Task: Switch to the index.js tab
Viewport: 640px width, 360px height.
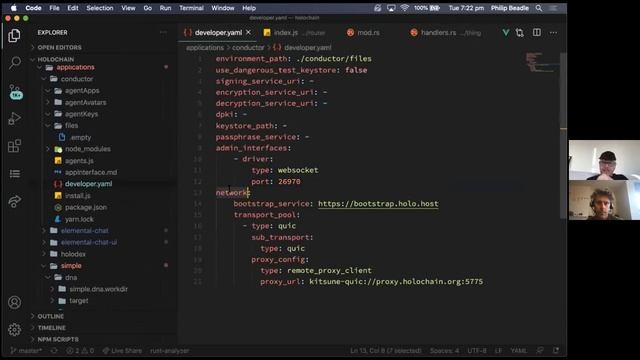Action: pos(295,33)
